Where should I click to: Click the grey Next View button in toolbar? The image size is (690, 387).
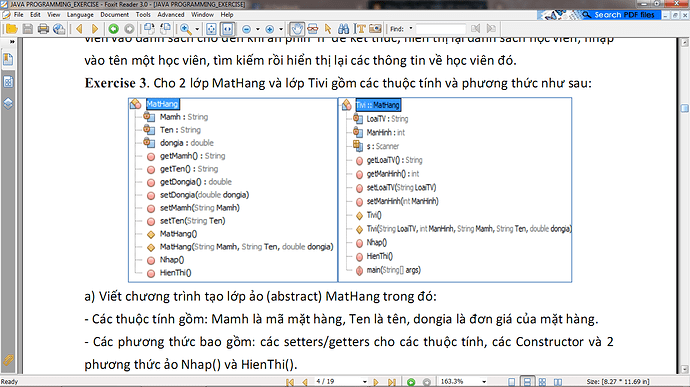pyautogui.click(x=129, y=29)
